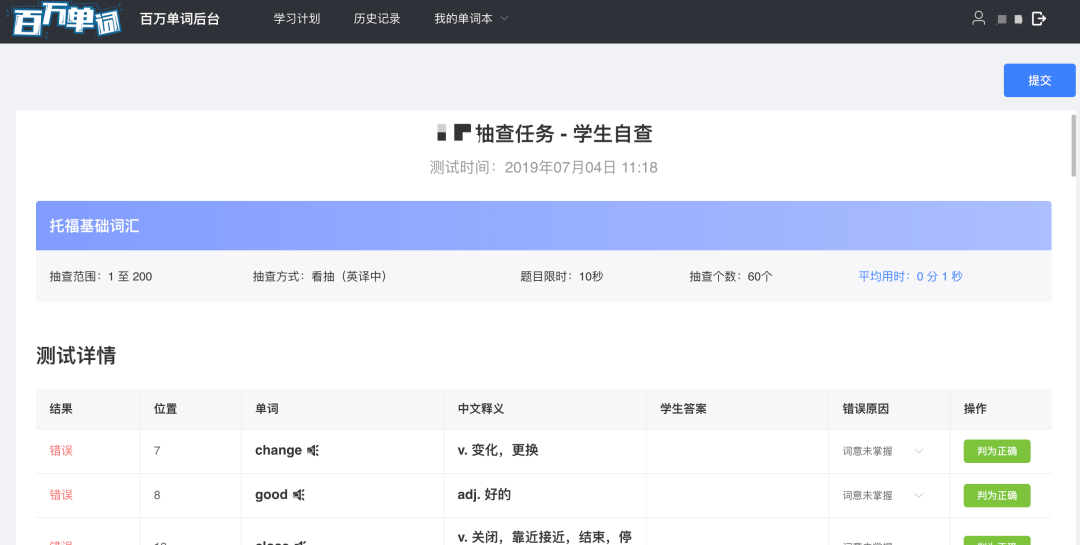The width and height of the screenshot is (1080, 545).
Task: Go to the 学习计划 page
Action: coord(297,19)
